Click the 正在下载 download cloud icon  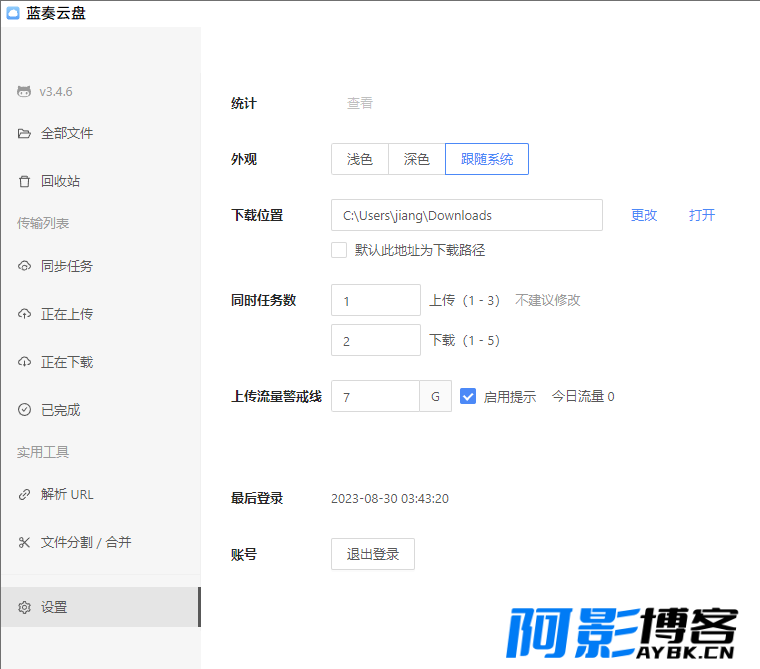coord(24,362)
